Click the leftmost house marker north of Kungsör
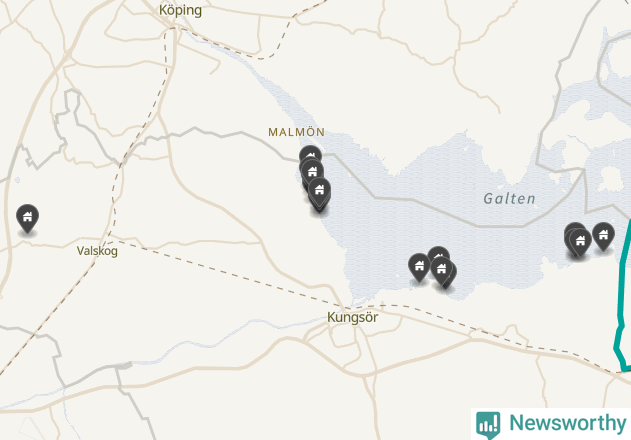This screenshot has width=631, height=440. (419, 266)
